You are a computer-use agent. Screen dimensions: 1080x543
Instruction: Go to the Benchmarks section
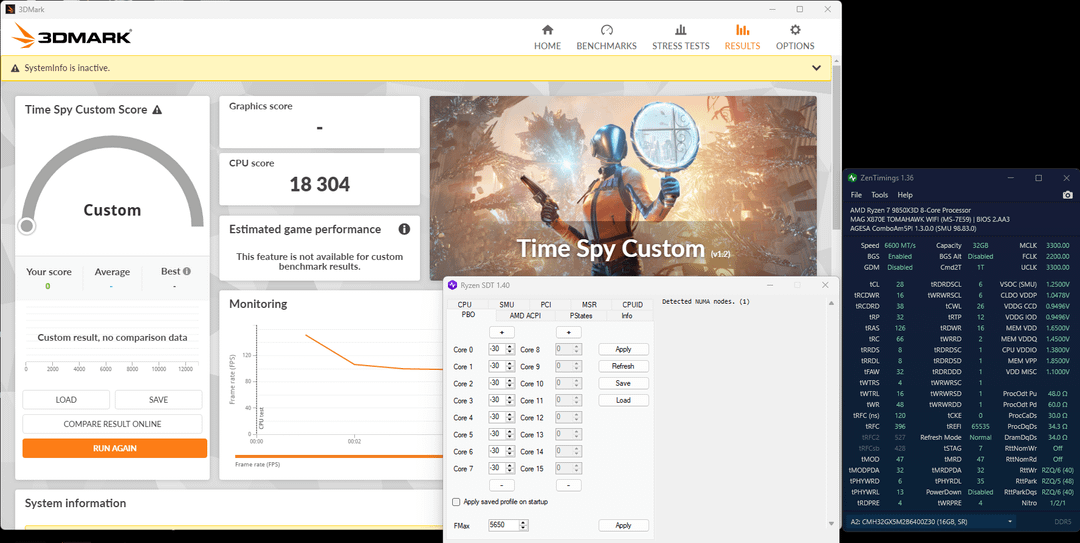[x=606, y=37]
